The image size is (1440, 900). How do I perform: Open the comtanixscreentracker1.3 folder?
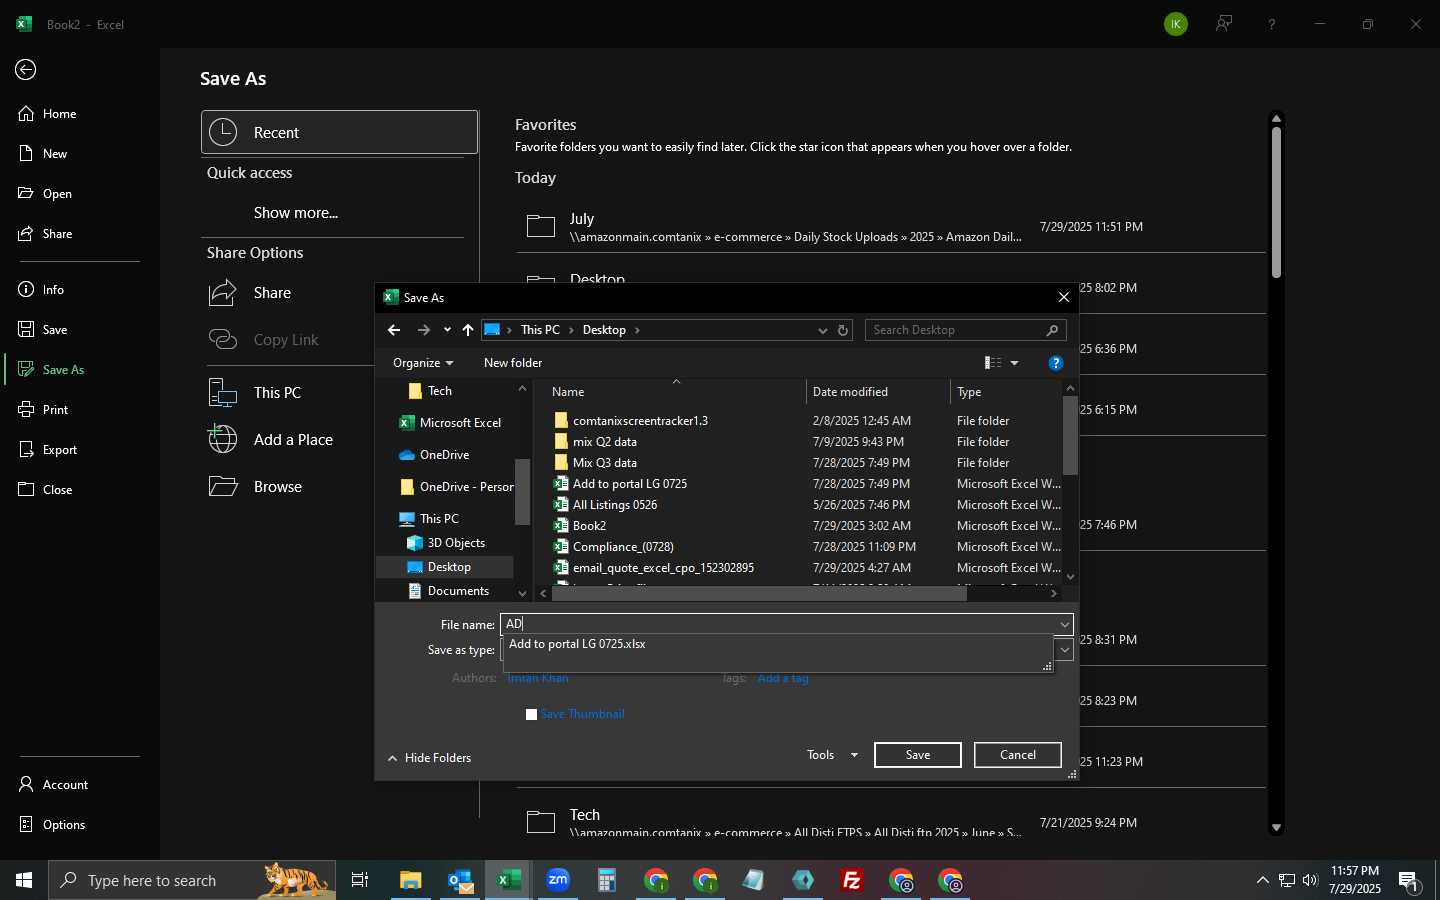640,421
